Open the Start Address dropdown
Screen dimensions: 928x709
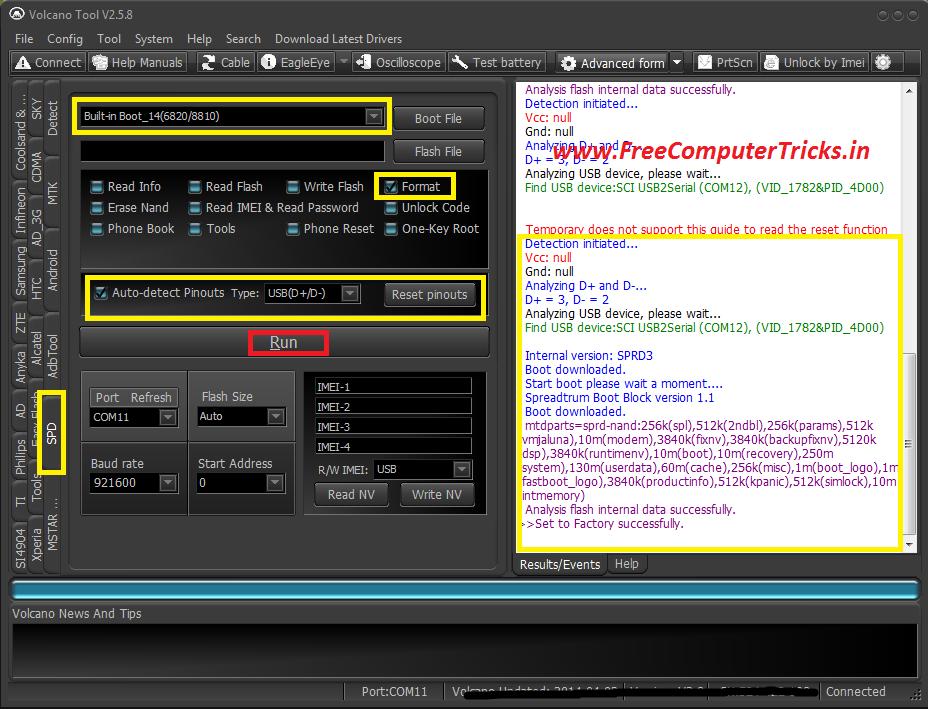click(x=275, y=483)
